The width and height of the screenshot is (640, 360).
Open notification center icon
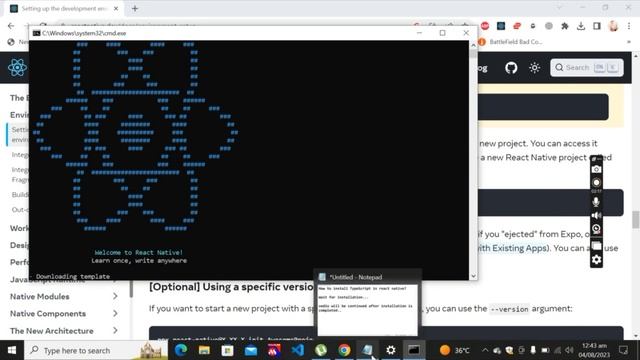point(623,350)
